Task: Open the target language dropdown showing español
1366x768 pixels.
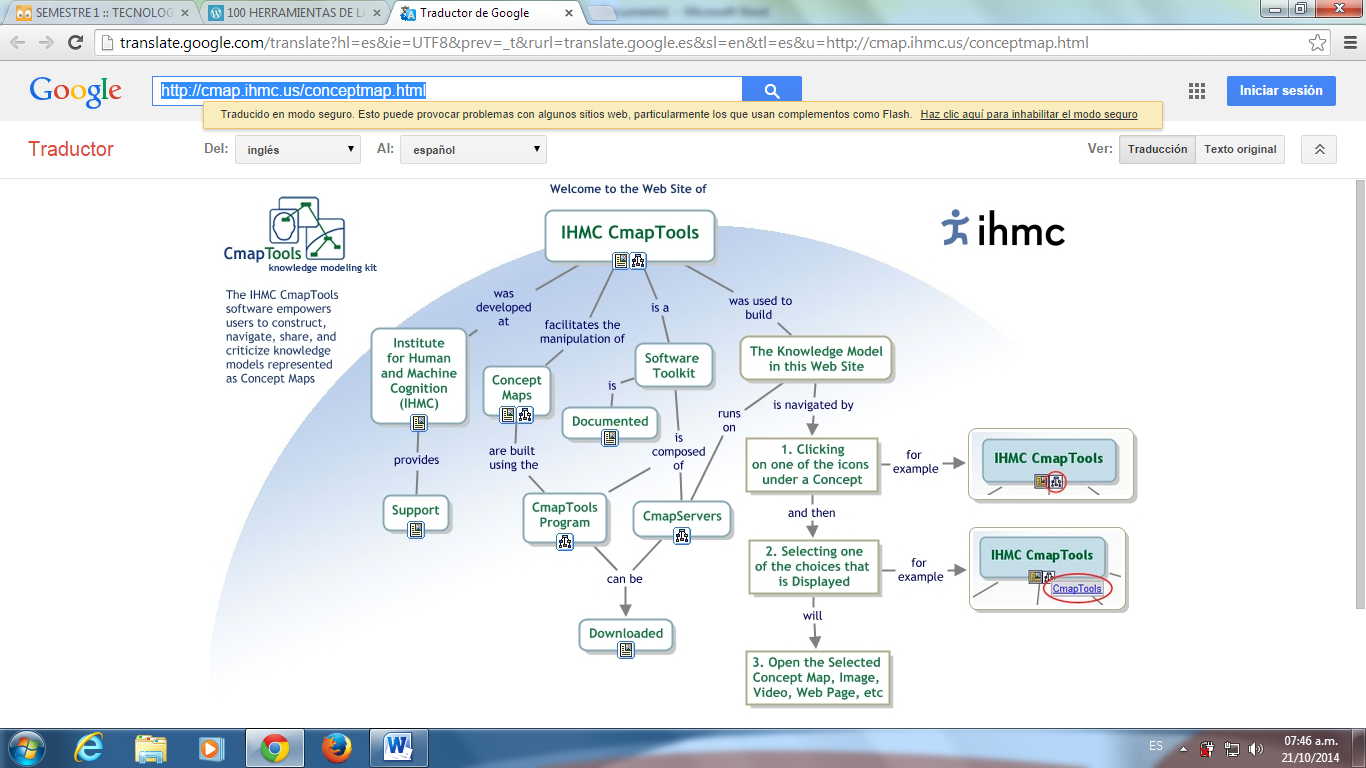Action: (473, 150)
